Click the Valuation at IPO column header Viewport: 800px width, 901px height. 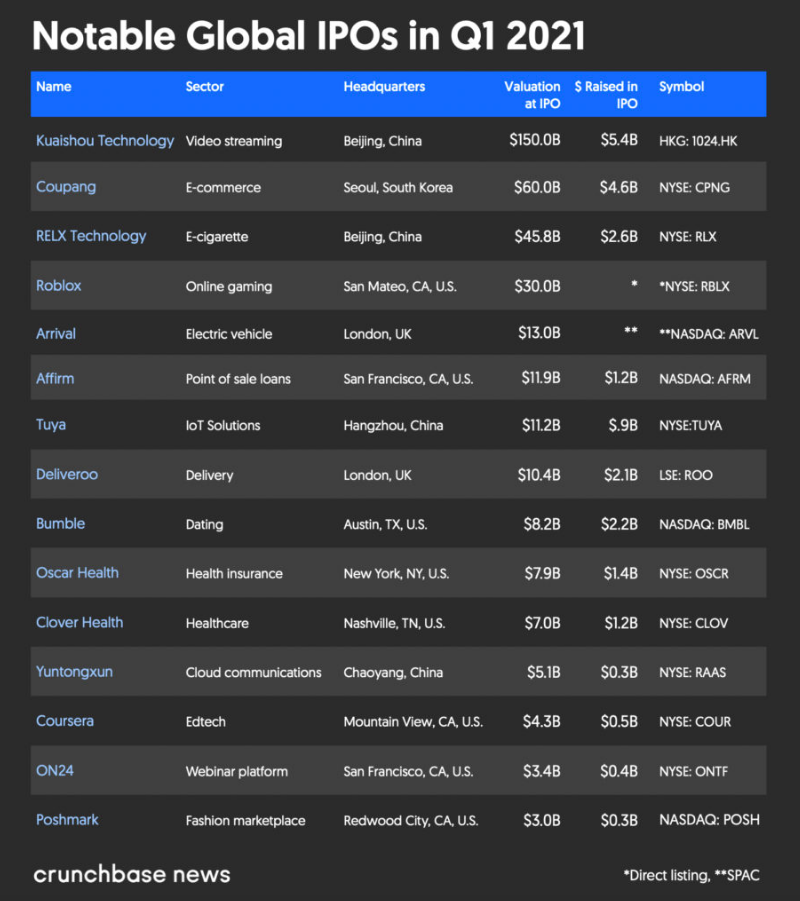(532, 94)
